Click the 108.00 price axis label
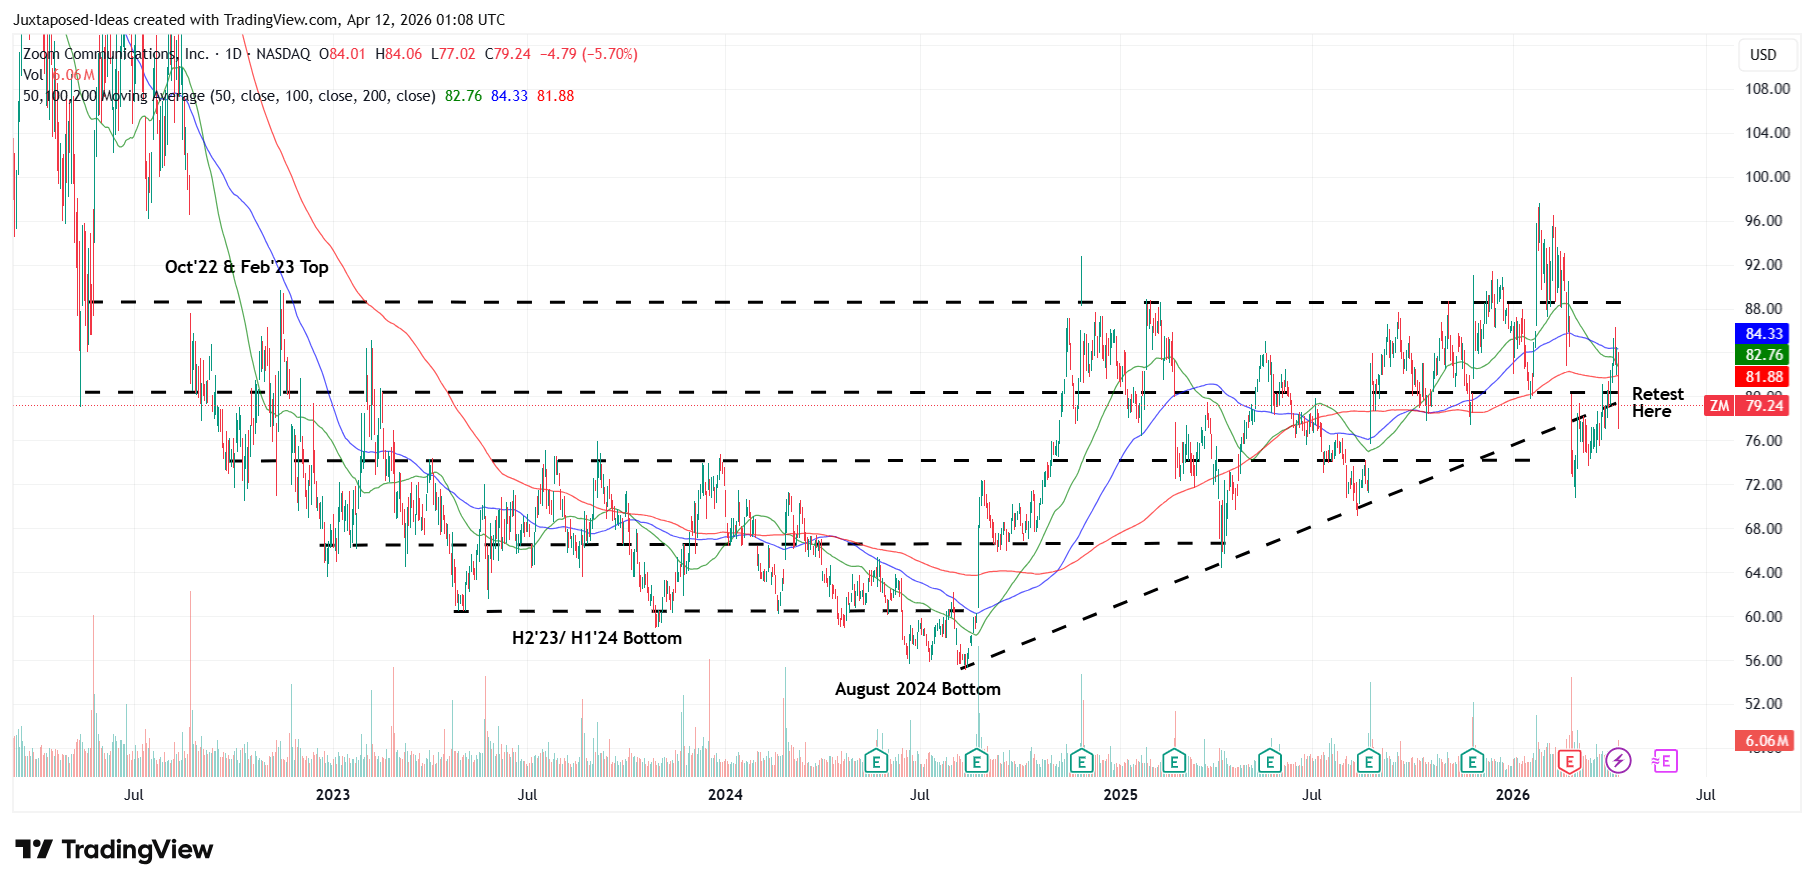 pyautogui.click(x=1767, y=89)
